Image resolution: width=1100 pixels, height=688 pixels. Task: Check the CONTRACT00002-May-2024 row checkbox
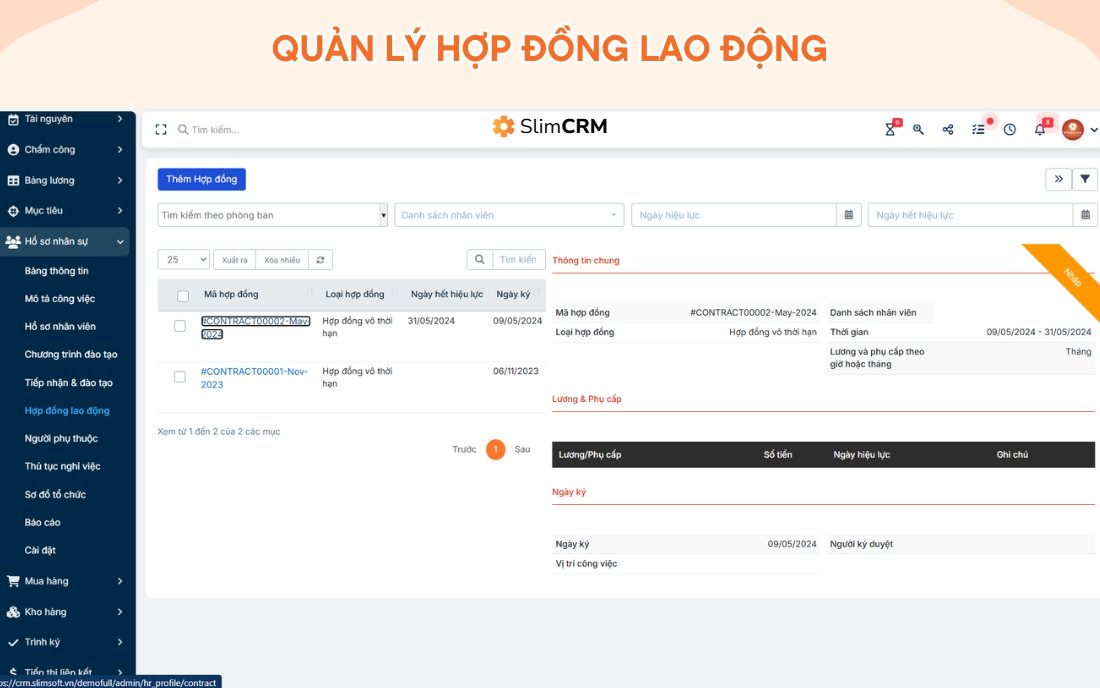(x=180, y=326)
